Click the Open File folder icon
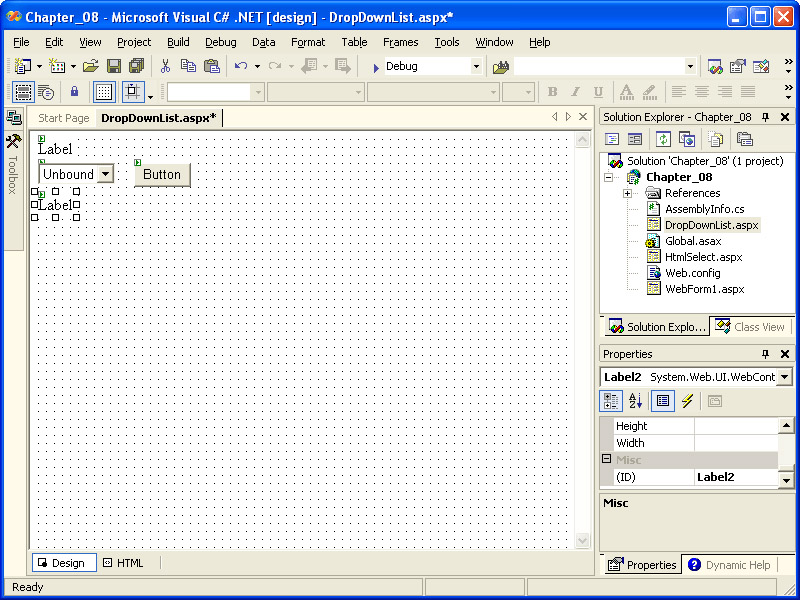 [90, 66]
